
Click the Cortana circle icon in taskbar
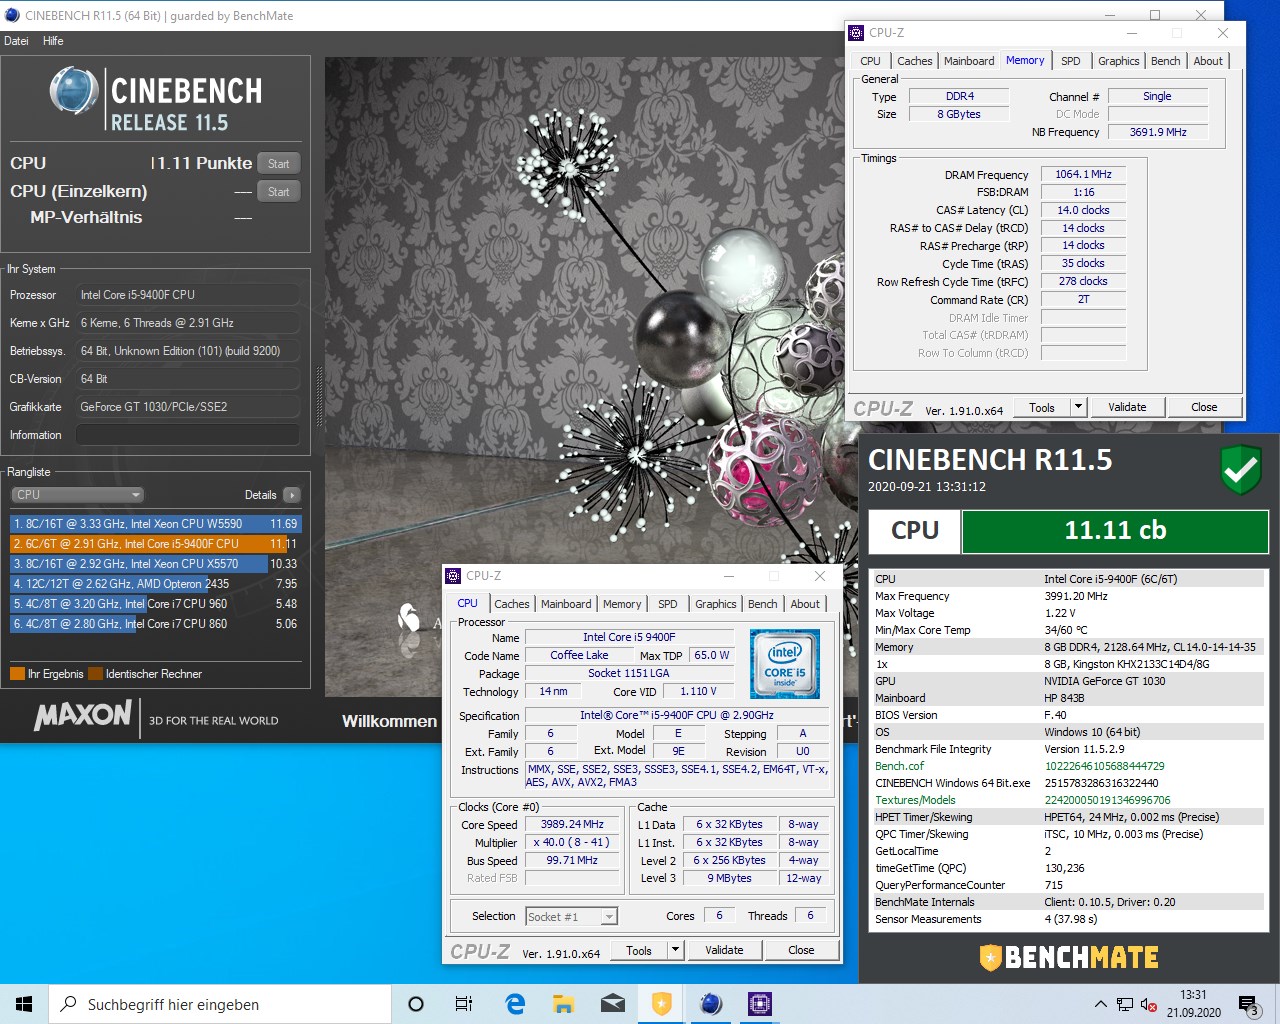[x=416, y=1004]
